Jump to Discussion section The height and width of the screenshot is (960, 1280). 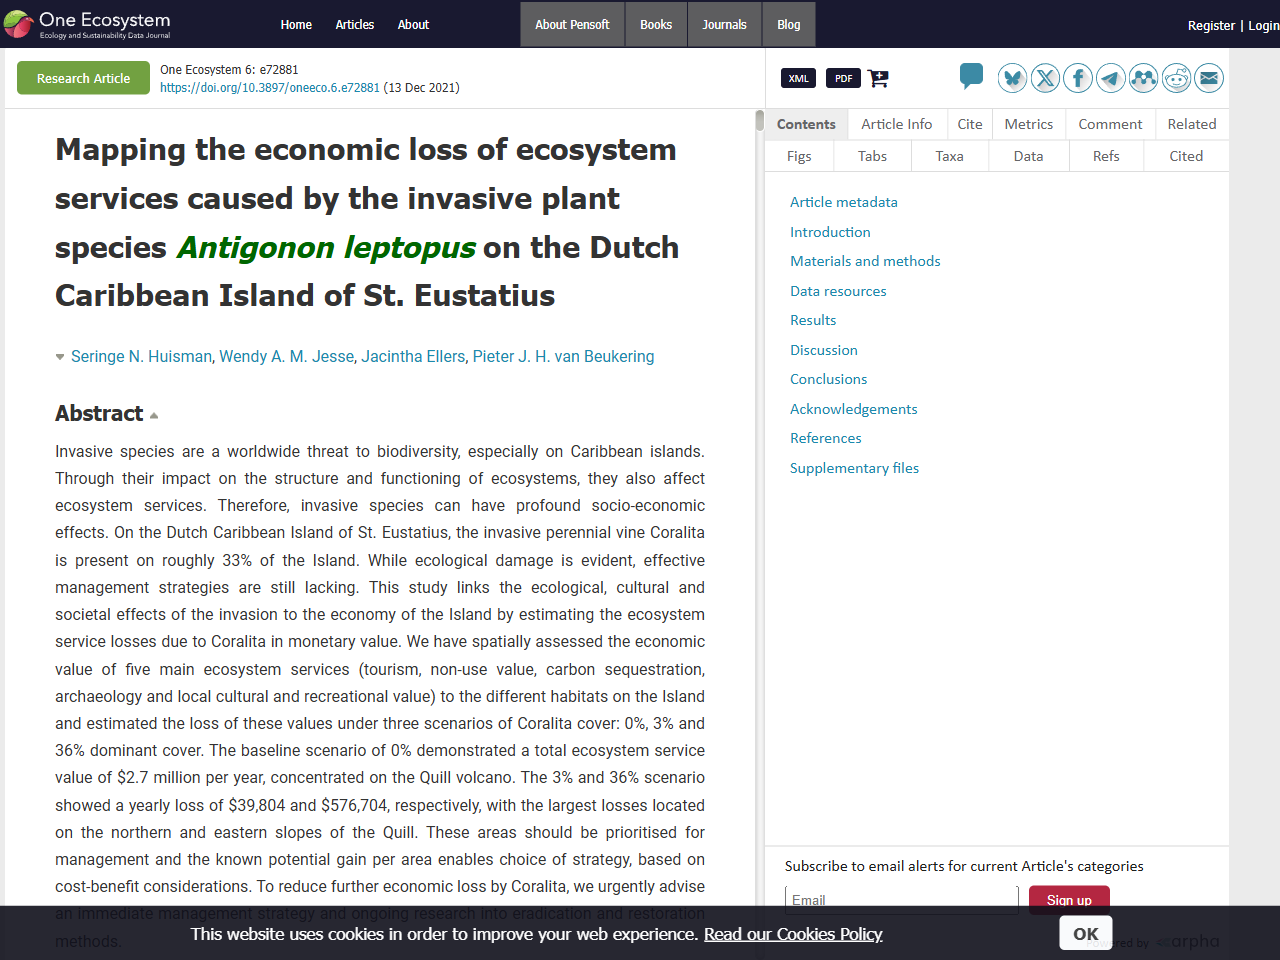(824, 350)
